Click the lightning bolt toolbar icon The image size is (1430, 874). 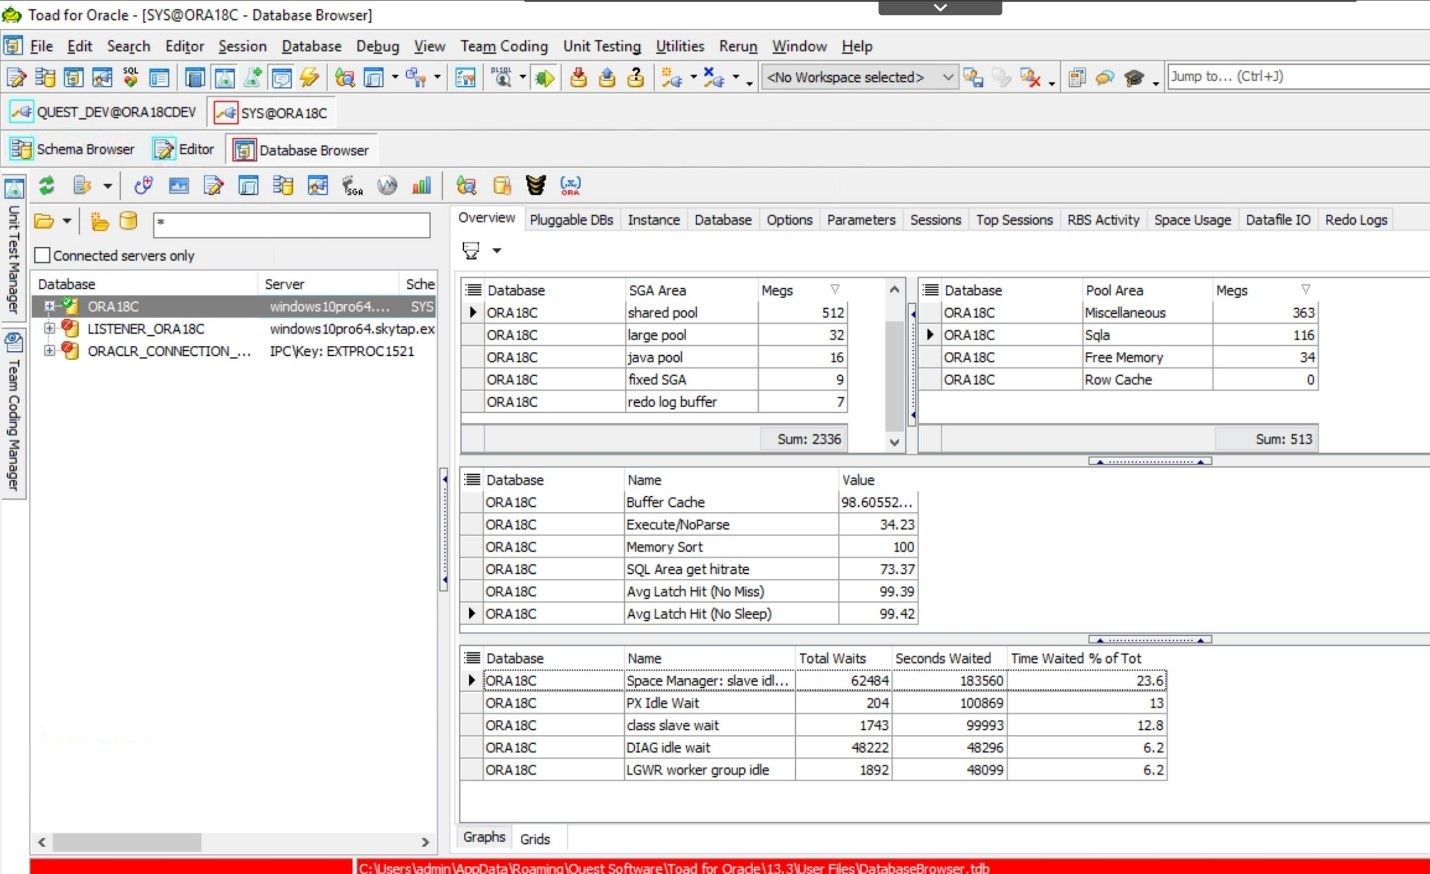coord(309,77)
